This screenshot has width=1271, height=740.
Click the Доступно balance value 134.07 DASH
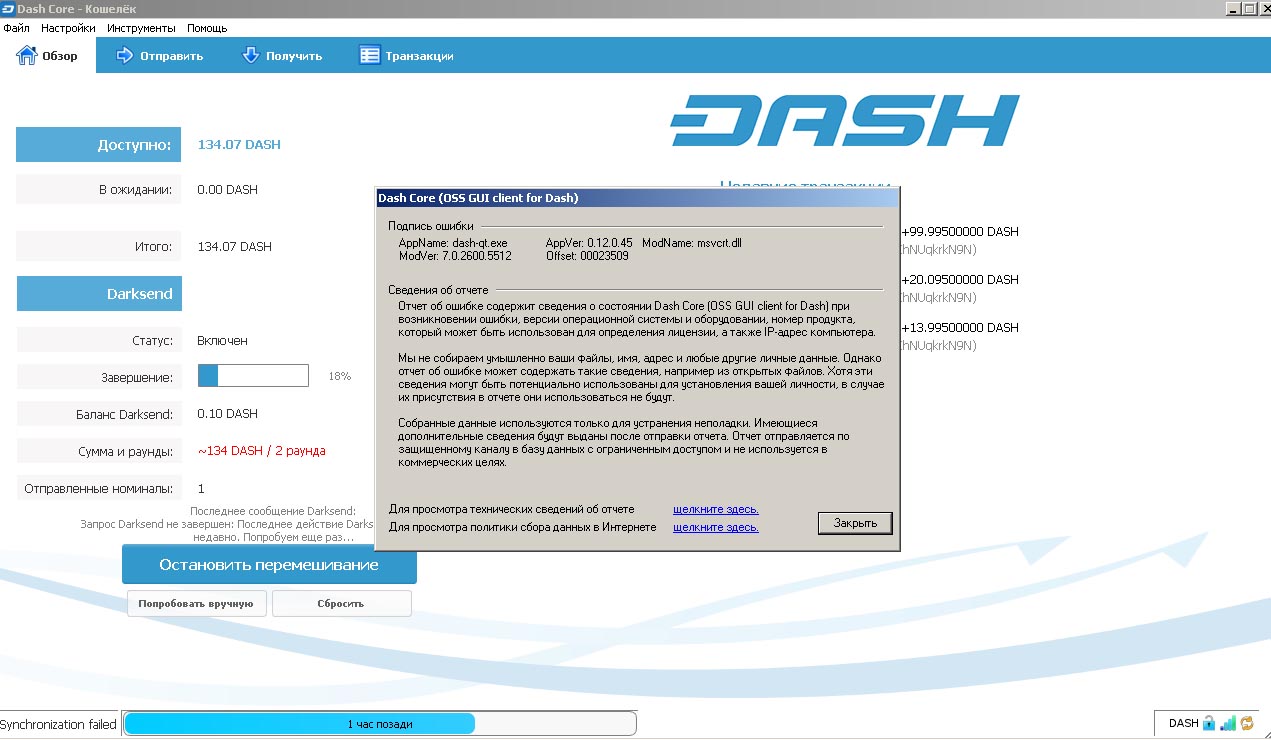pos(239,145)
